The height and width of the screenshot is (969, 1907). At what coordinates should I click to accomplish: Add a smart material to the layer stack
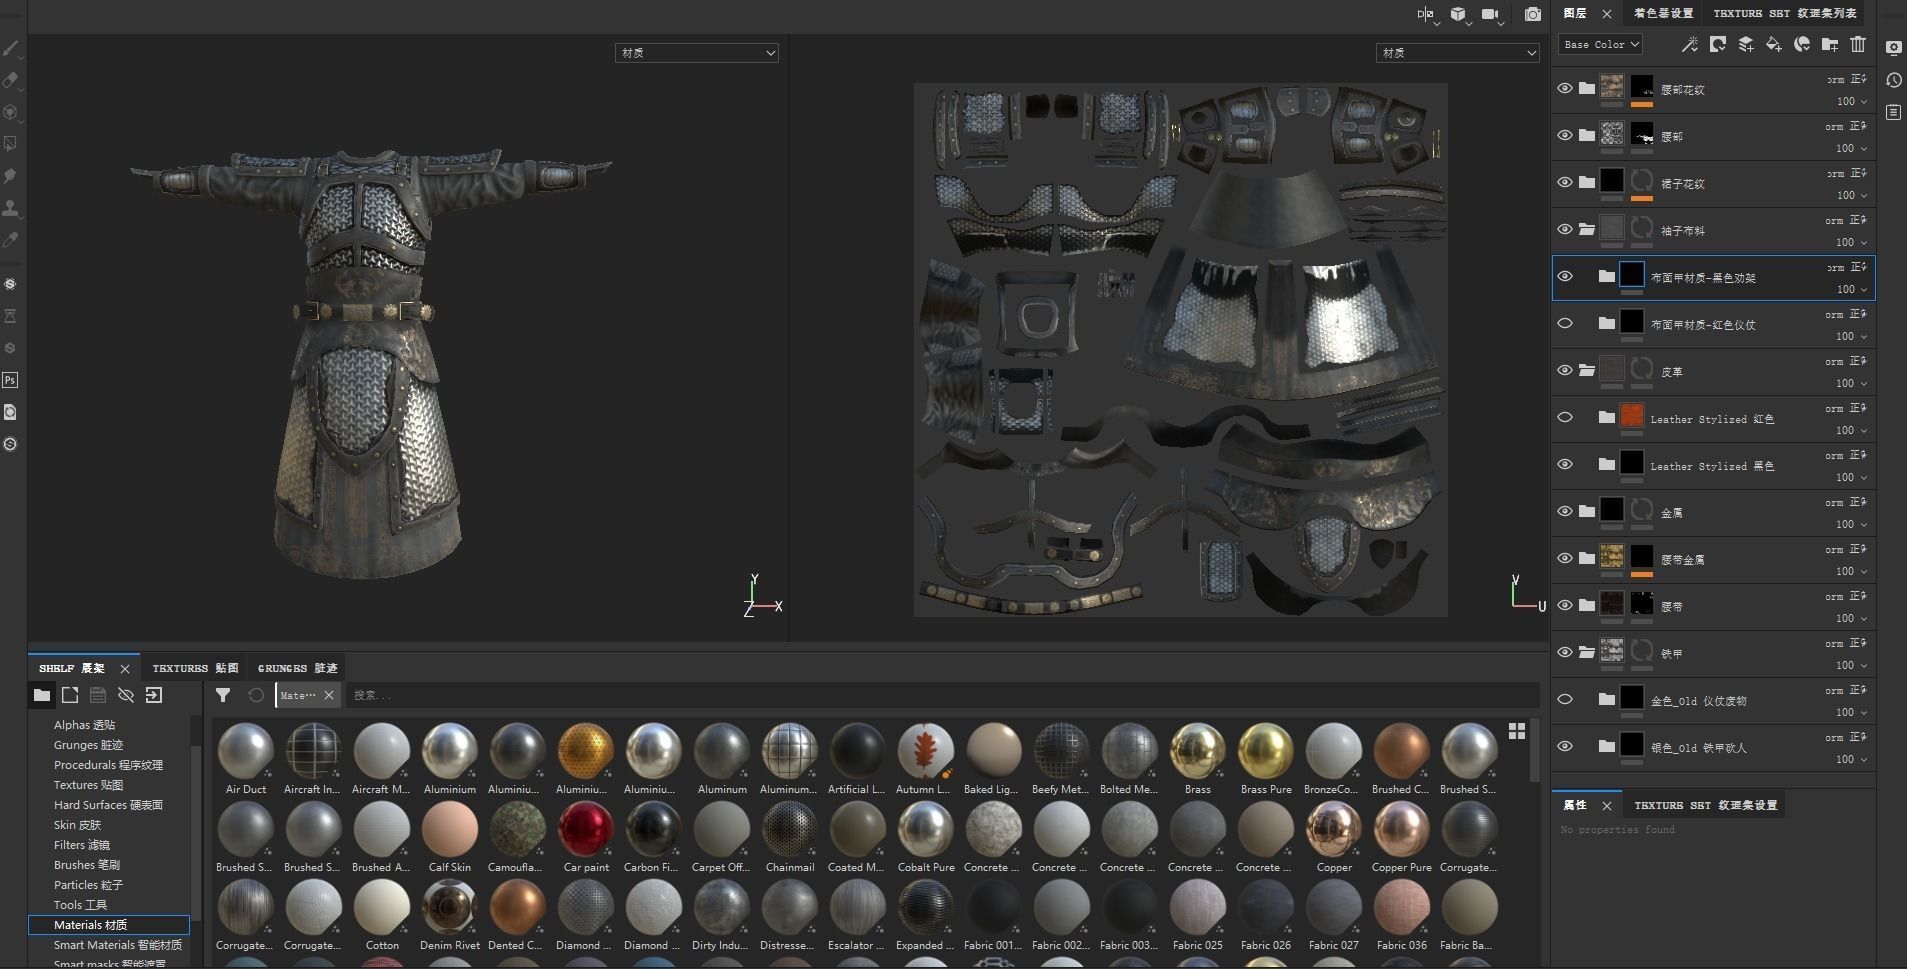pyautogui.click(x=1802, y=44)
